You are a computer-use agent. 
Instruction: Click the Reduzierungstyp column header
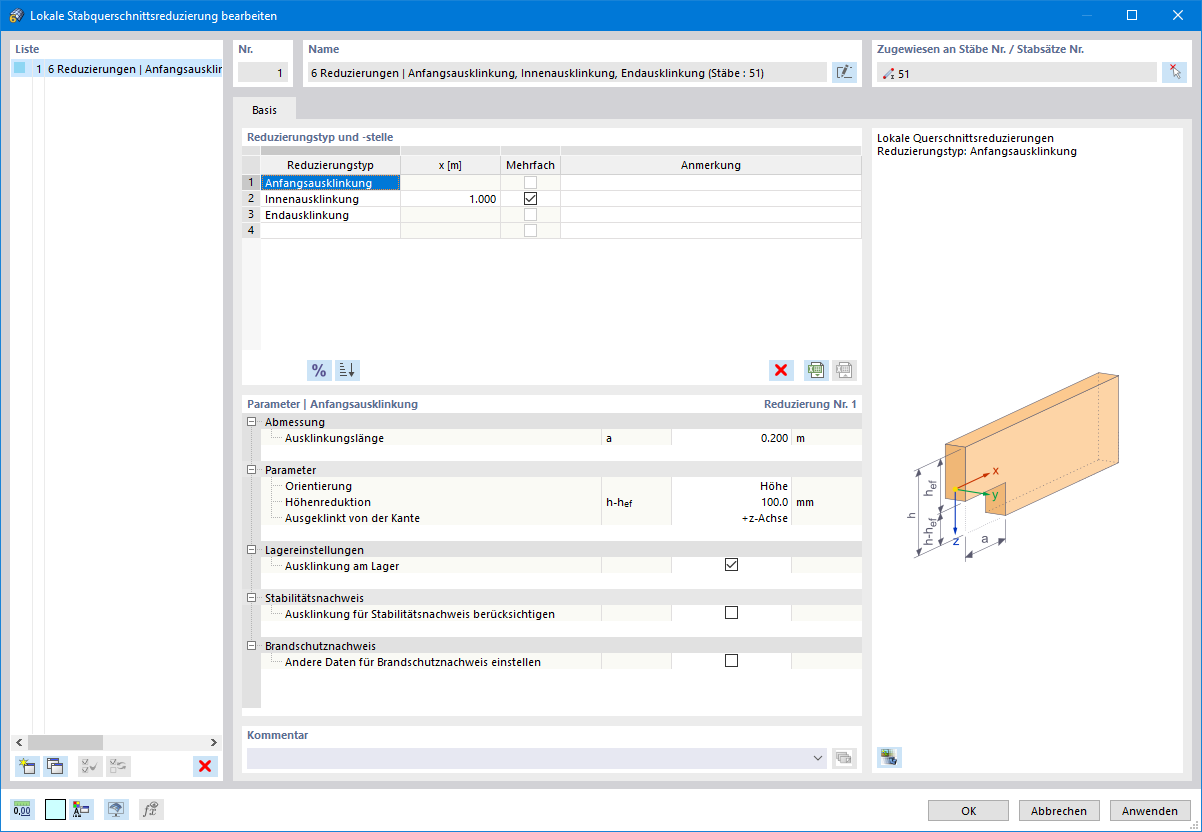(330, 165)
